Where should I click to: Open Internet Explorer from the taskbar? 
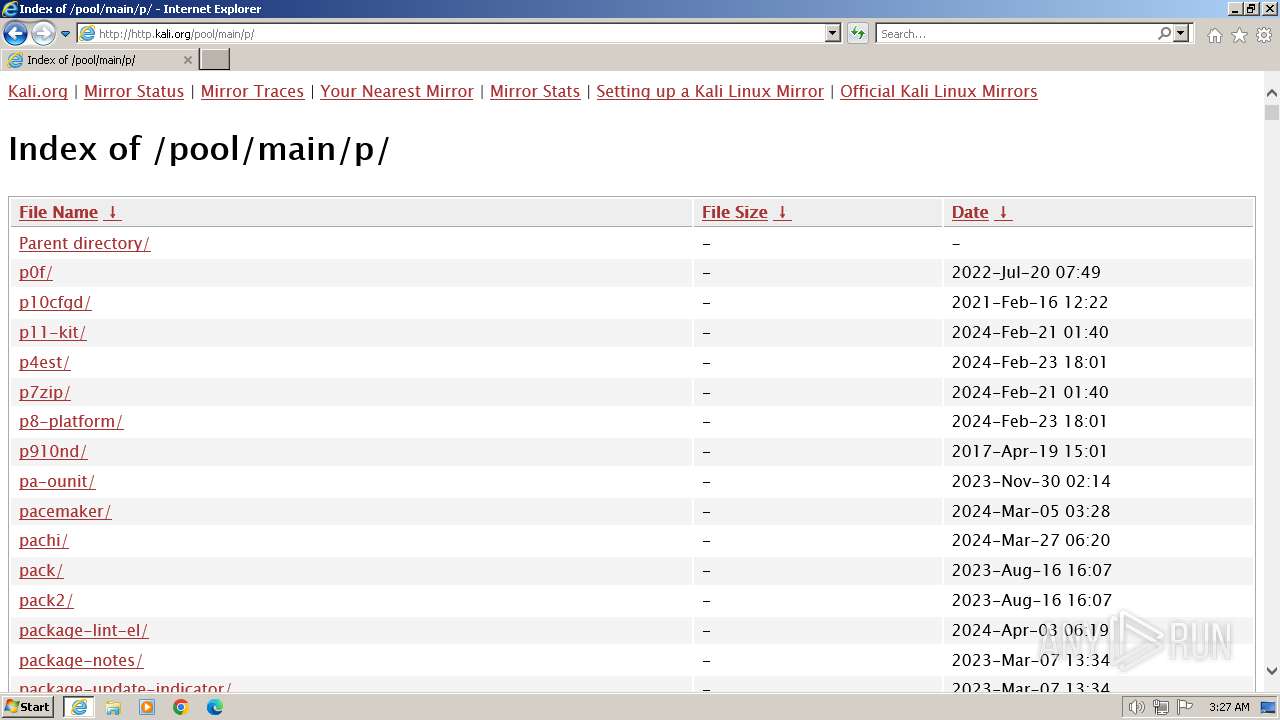pos(79,707)
